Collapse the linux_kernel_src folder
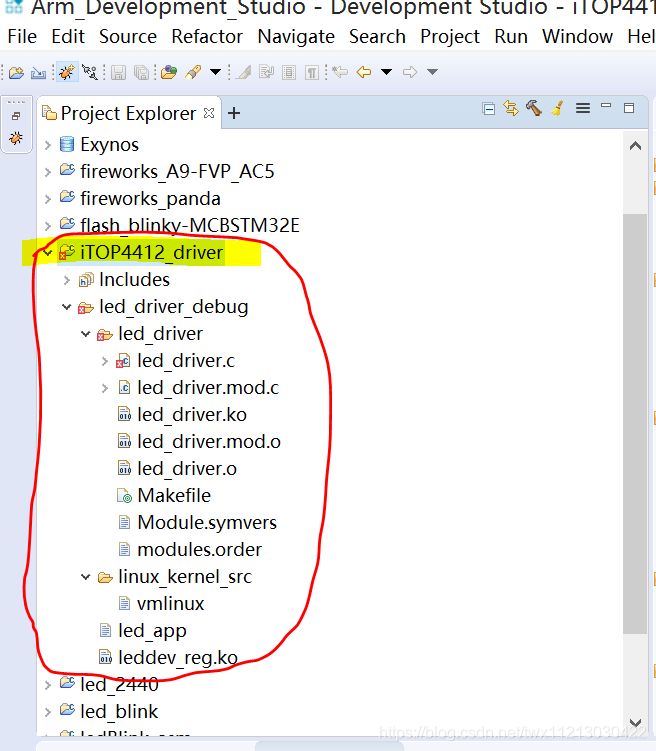 click(86, 577)
